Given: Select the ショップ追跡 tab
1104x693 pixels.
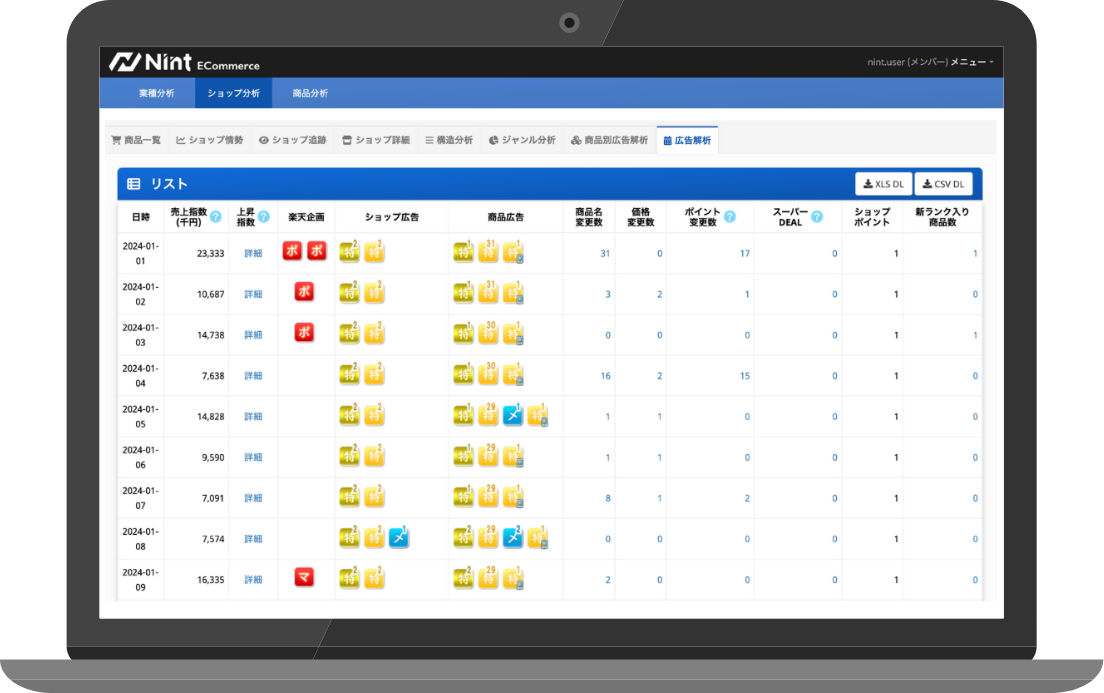Looking at the screenshot, I should click(292, 140).
